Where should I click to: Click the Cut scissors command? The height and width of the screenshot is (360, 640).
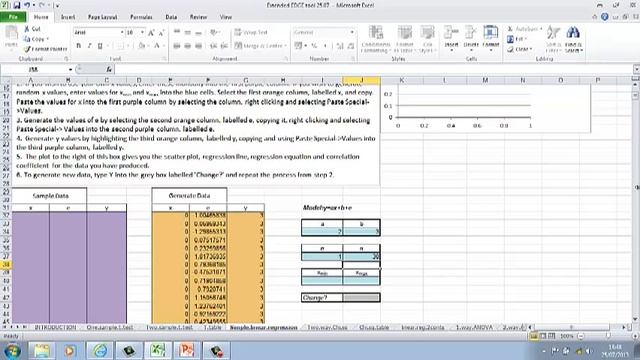pos(32,29)
